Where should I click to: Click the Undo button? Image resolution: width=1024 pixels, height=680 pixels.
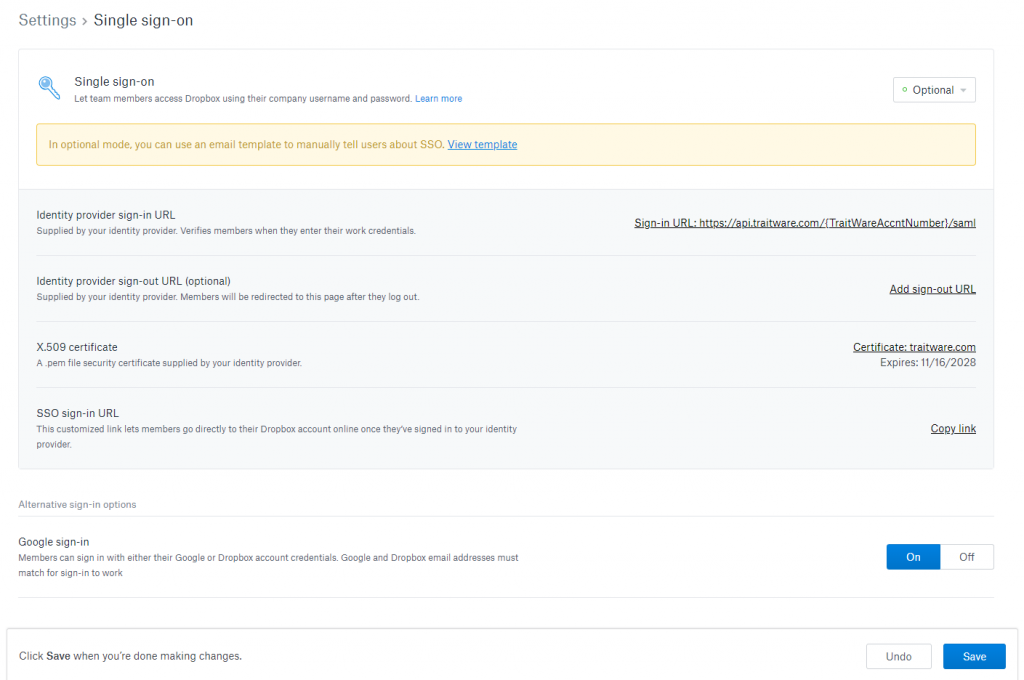[899, 656]
